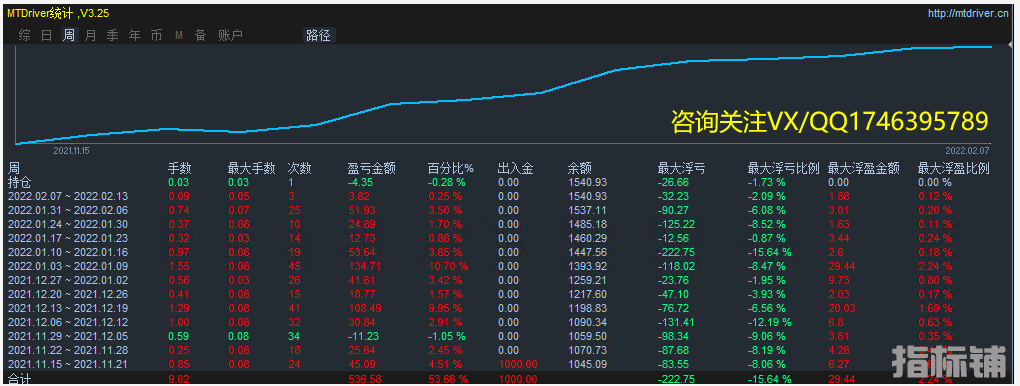This screenshot has height=386, width=1020.
Task: Click floating profit cell 20.03
Action: click(x=842, y=308)
